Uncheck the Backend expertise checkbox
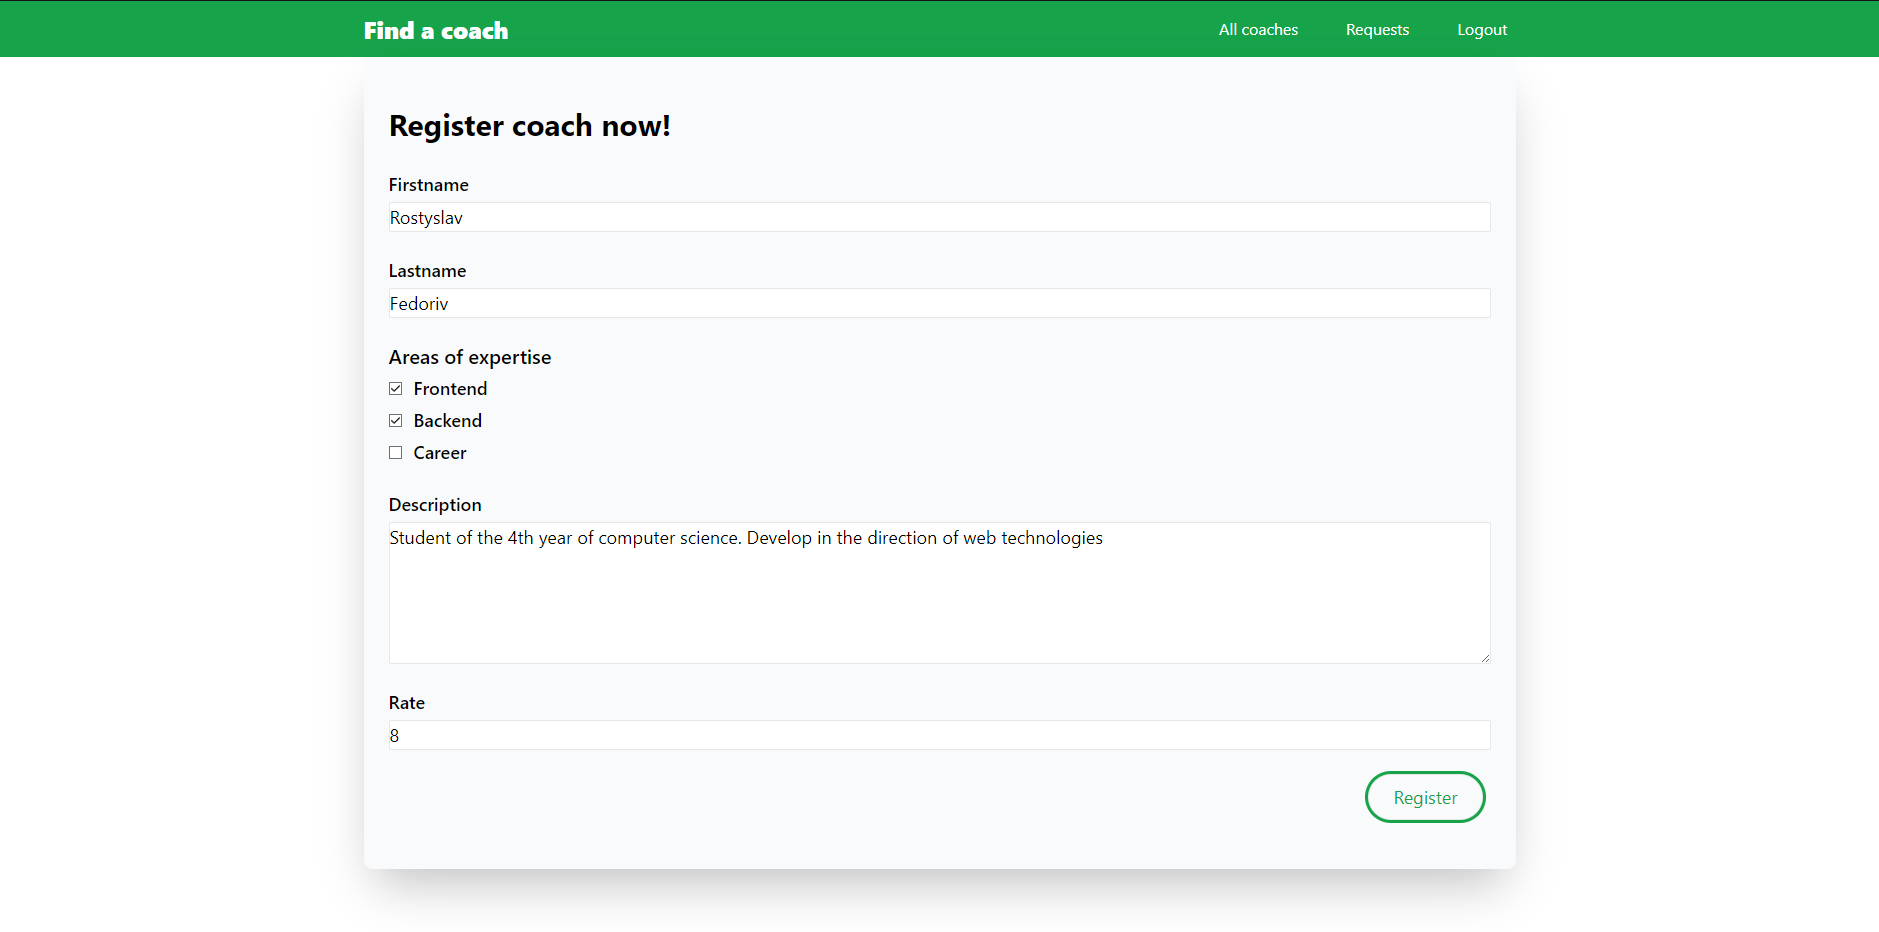1879x932 pixels. pos(395,420)
